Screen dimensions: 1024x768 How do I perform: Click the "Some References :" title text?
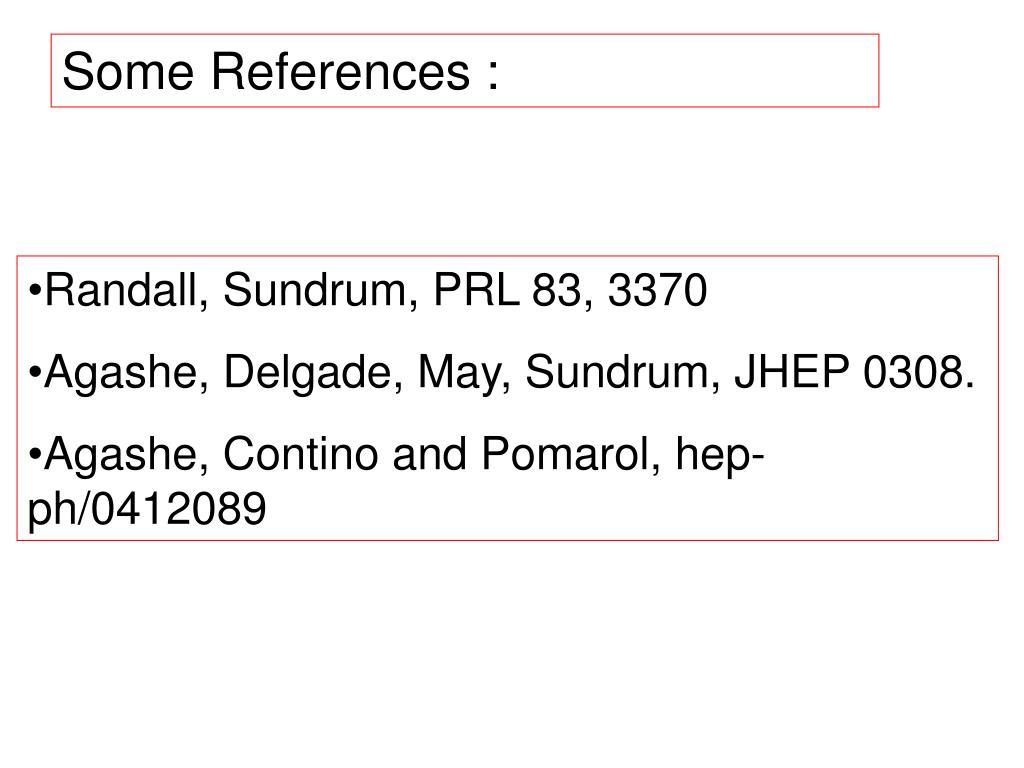[281, 71]
